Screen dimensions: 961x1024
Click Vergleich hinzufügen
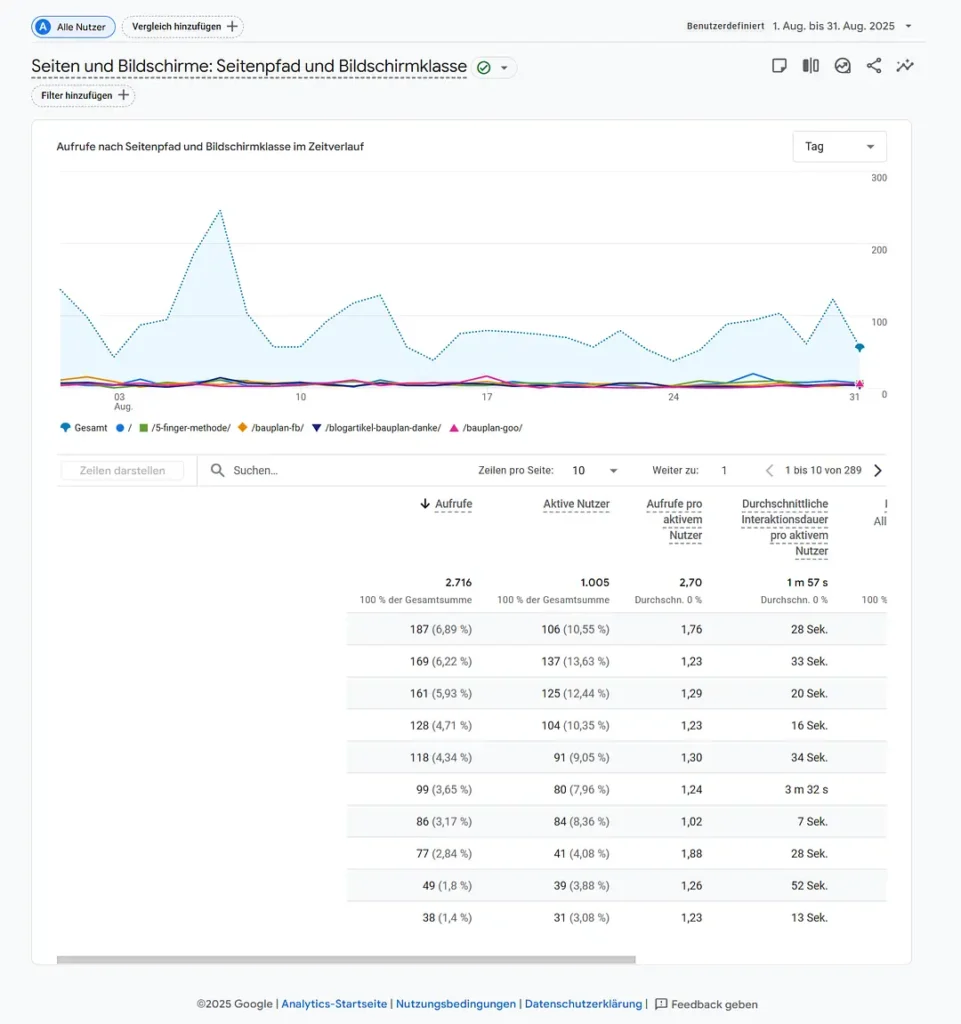point(182,26)
